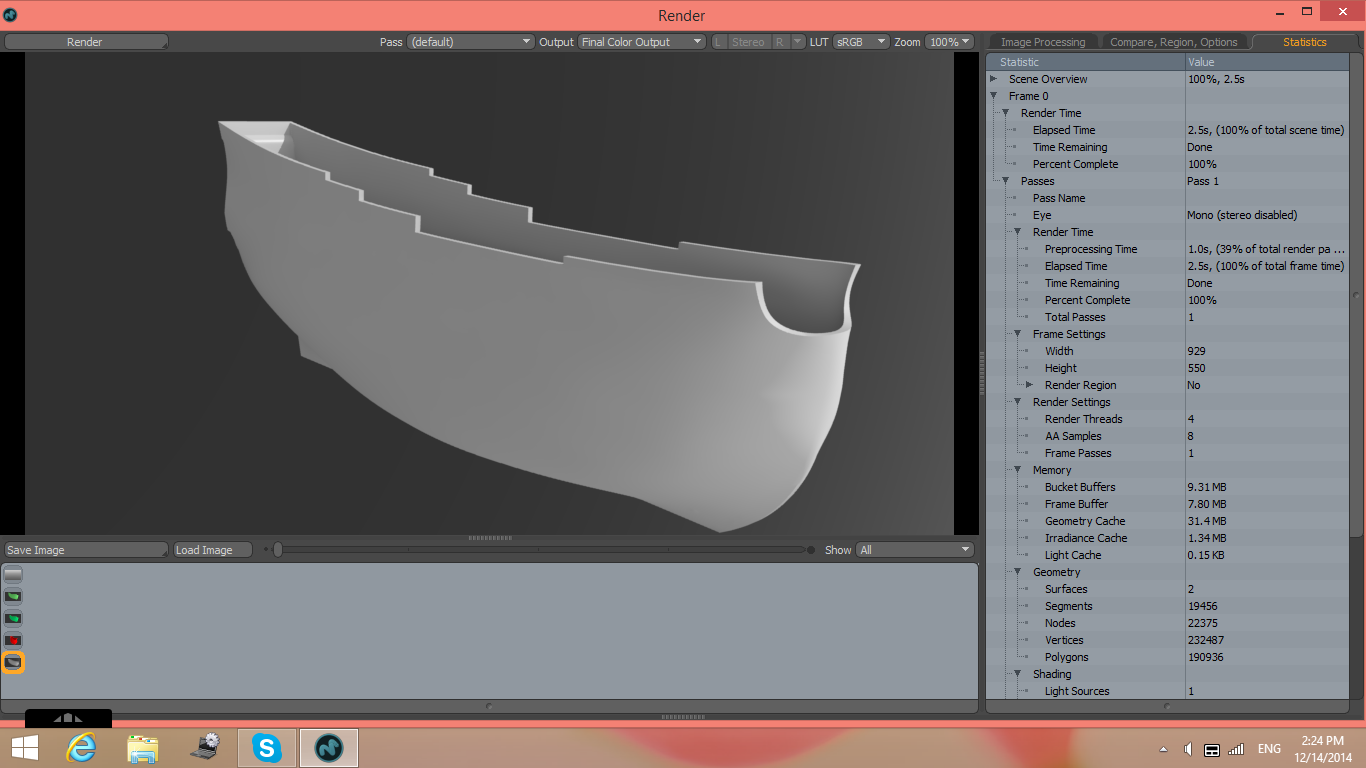Select the light green hull render thumbnail
1366x768 pixels.
coord(13,596)
